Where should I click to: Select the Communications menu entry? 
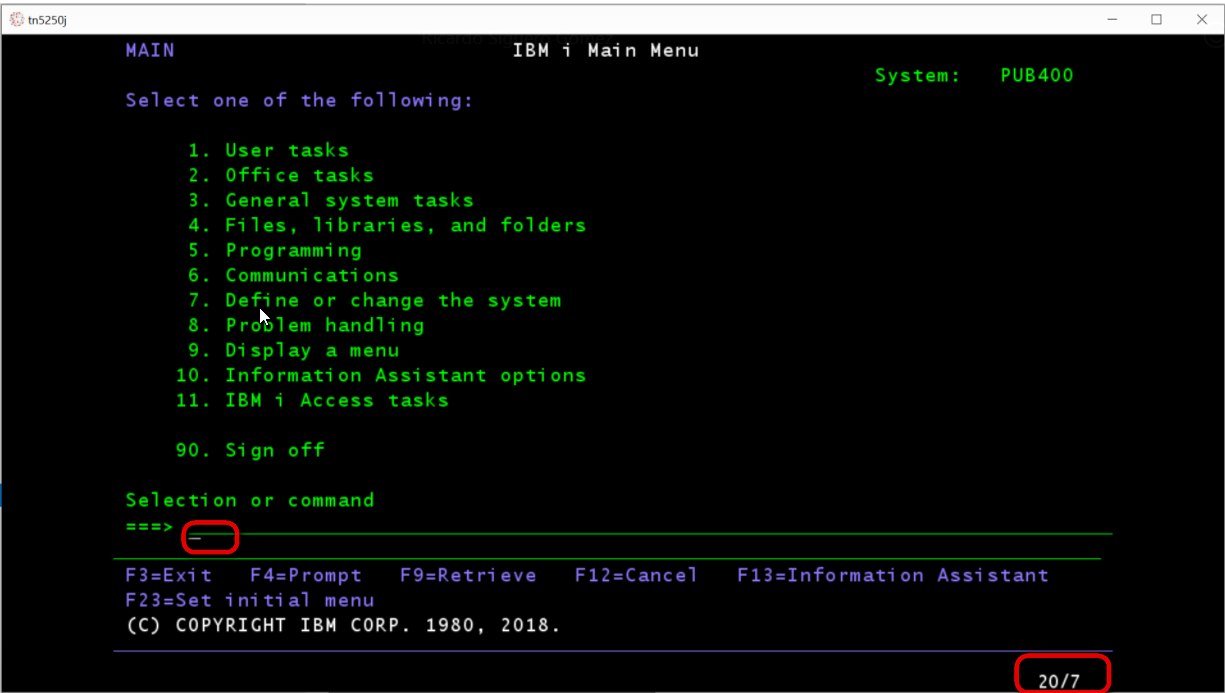[x=311, y=275]
